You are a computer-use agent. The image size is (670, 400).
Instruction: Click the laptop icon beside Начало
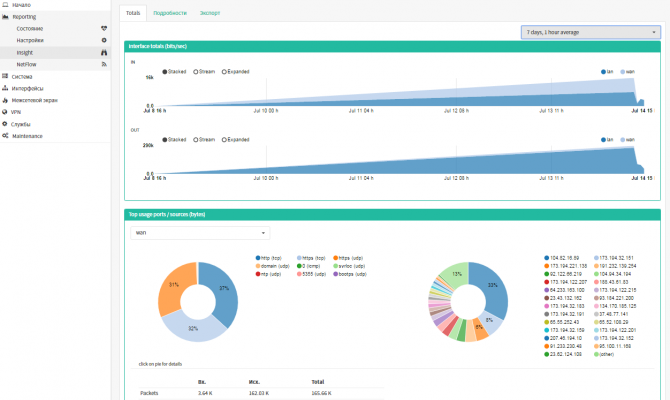point(5,5)
